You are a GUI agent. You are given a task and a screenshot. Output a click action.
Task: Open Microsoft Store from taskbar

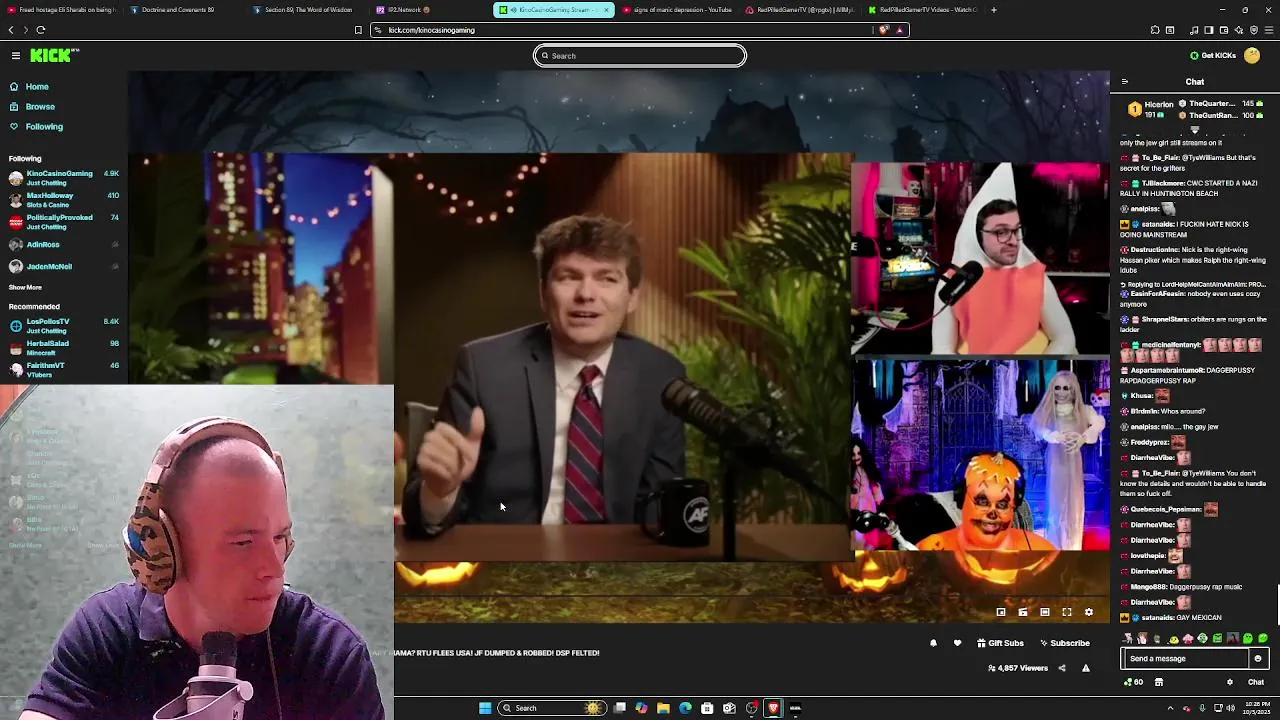(707, 708)
